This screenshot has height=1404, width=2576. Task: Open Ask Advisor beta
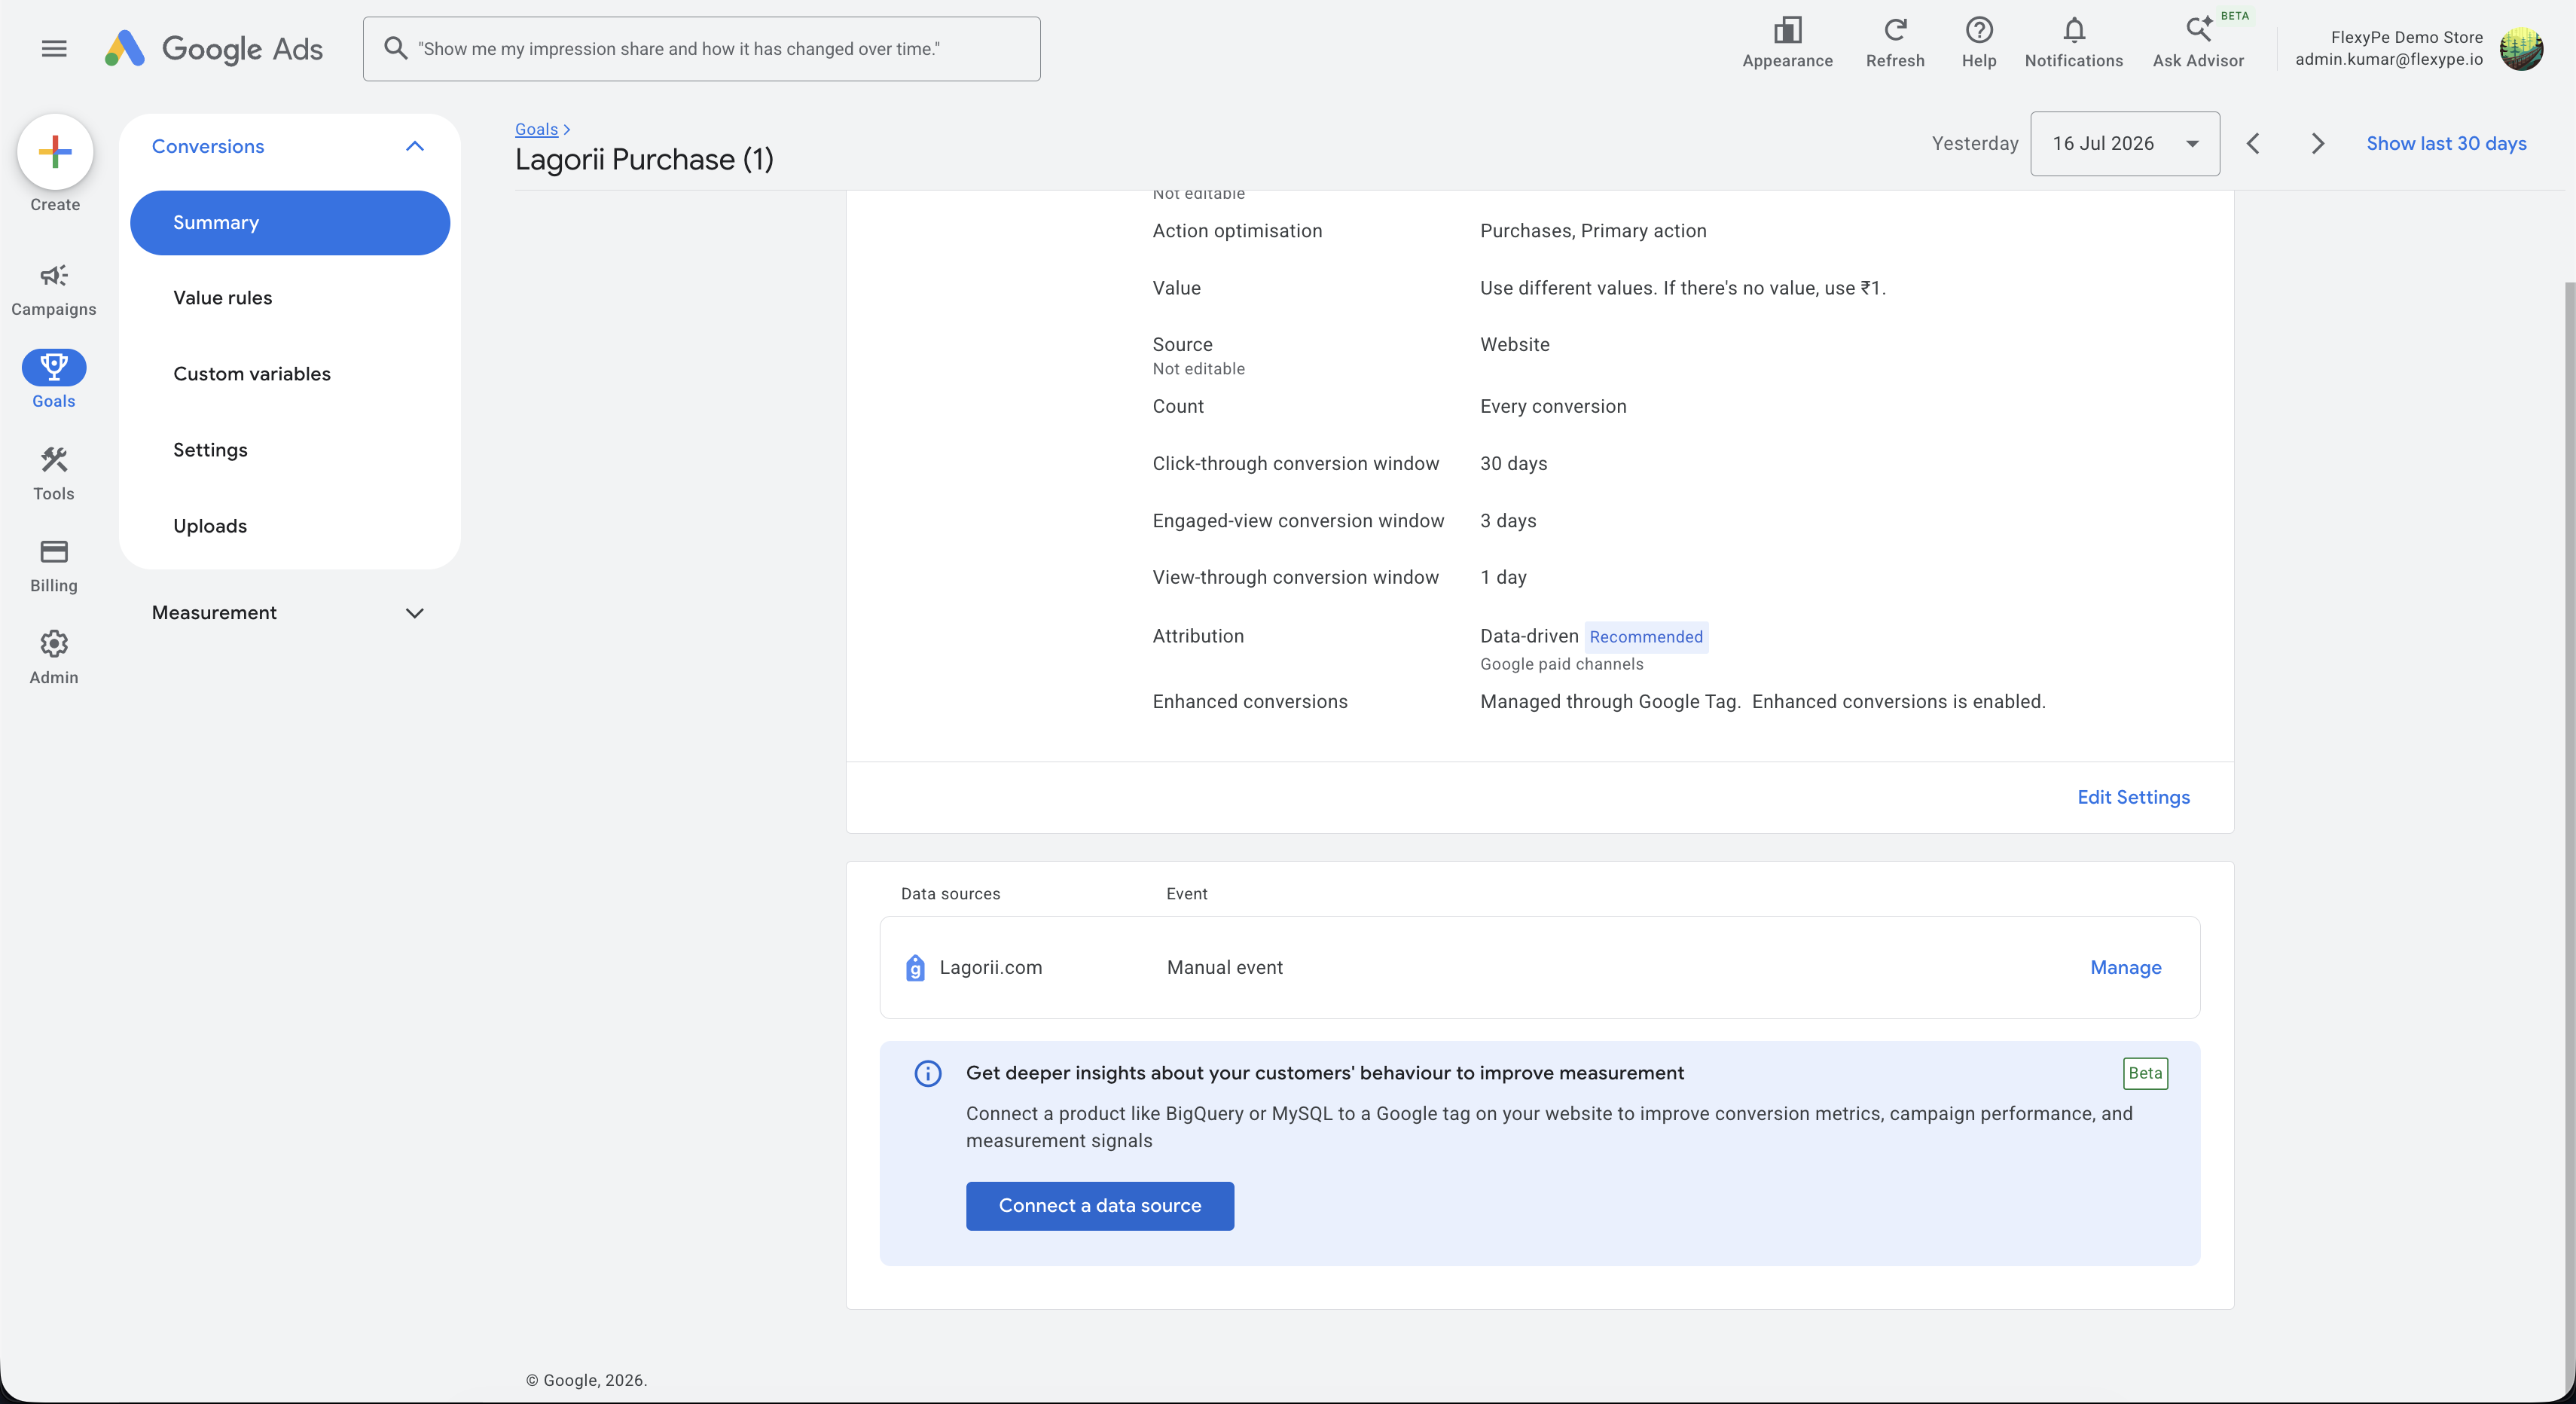point(2198,44)
